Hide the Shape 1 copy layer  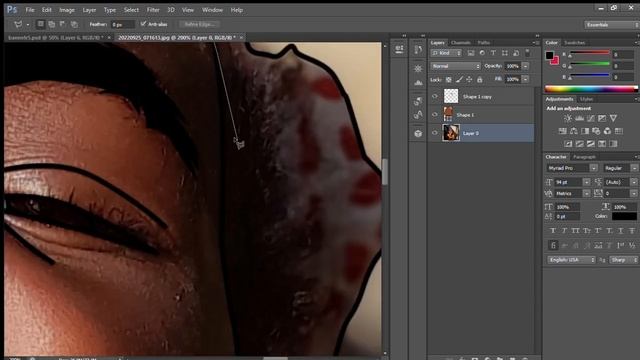click(x=435, y=97)
